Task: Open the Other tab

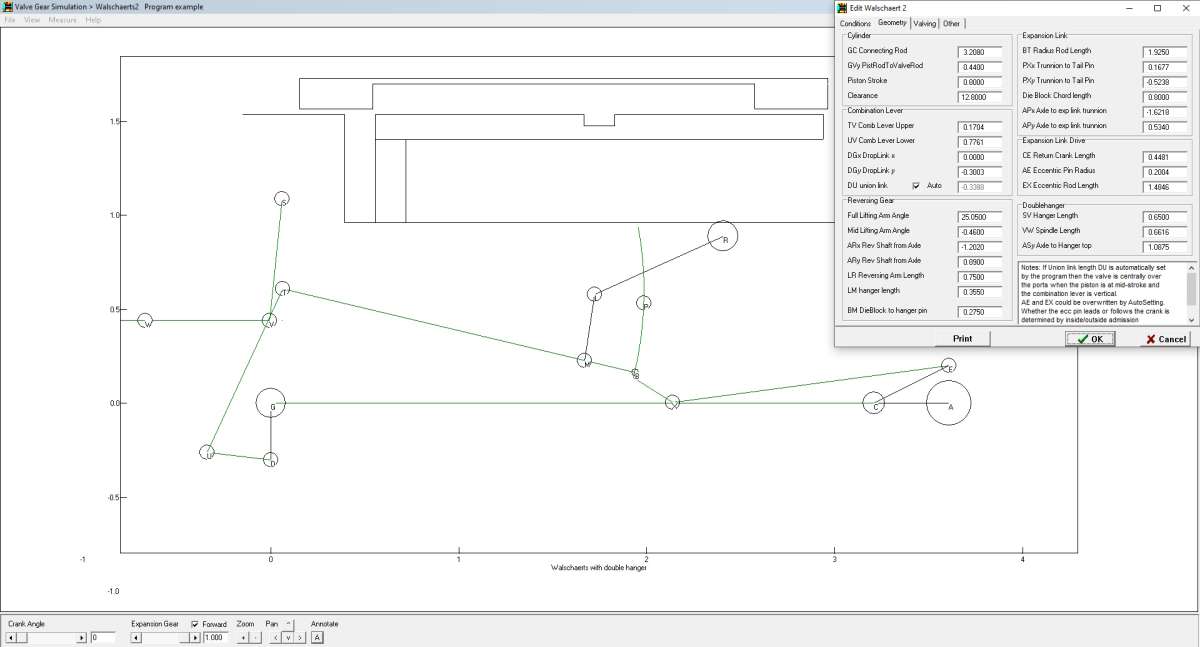Action: point(951,24)
